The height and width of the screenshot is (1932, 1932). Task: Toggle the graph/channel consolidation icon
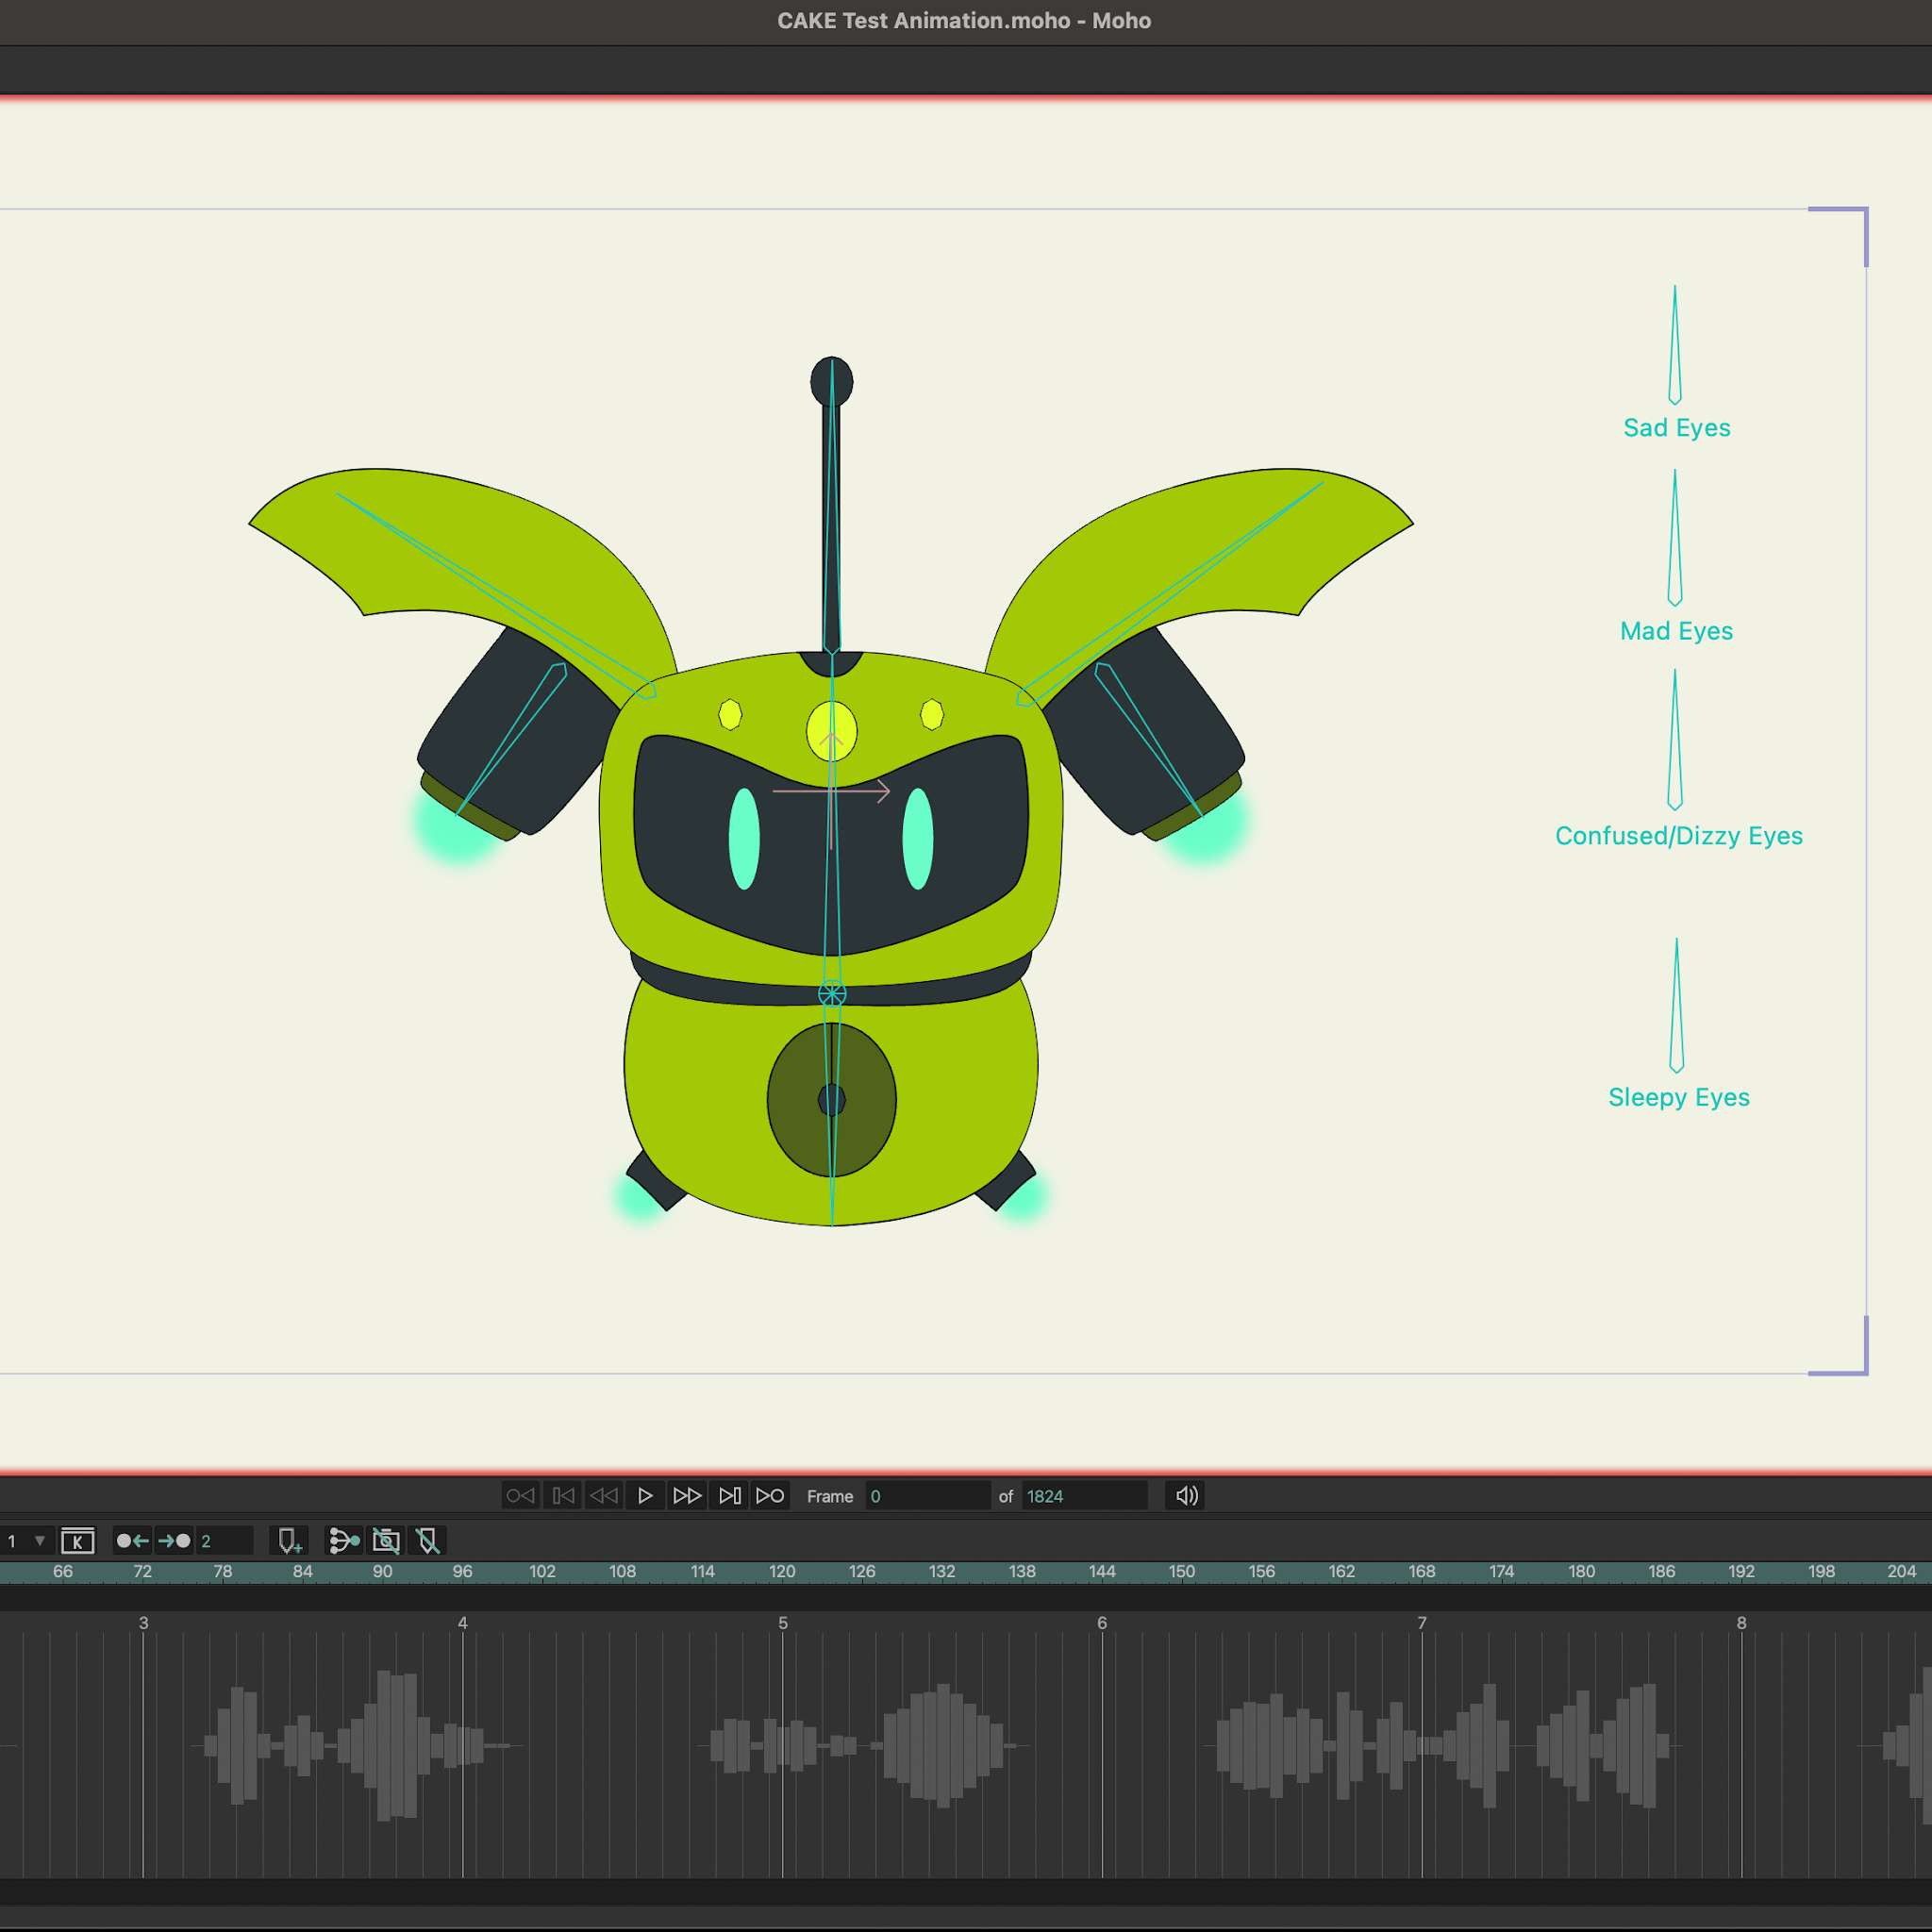pos(344,1541)
